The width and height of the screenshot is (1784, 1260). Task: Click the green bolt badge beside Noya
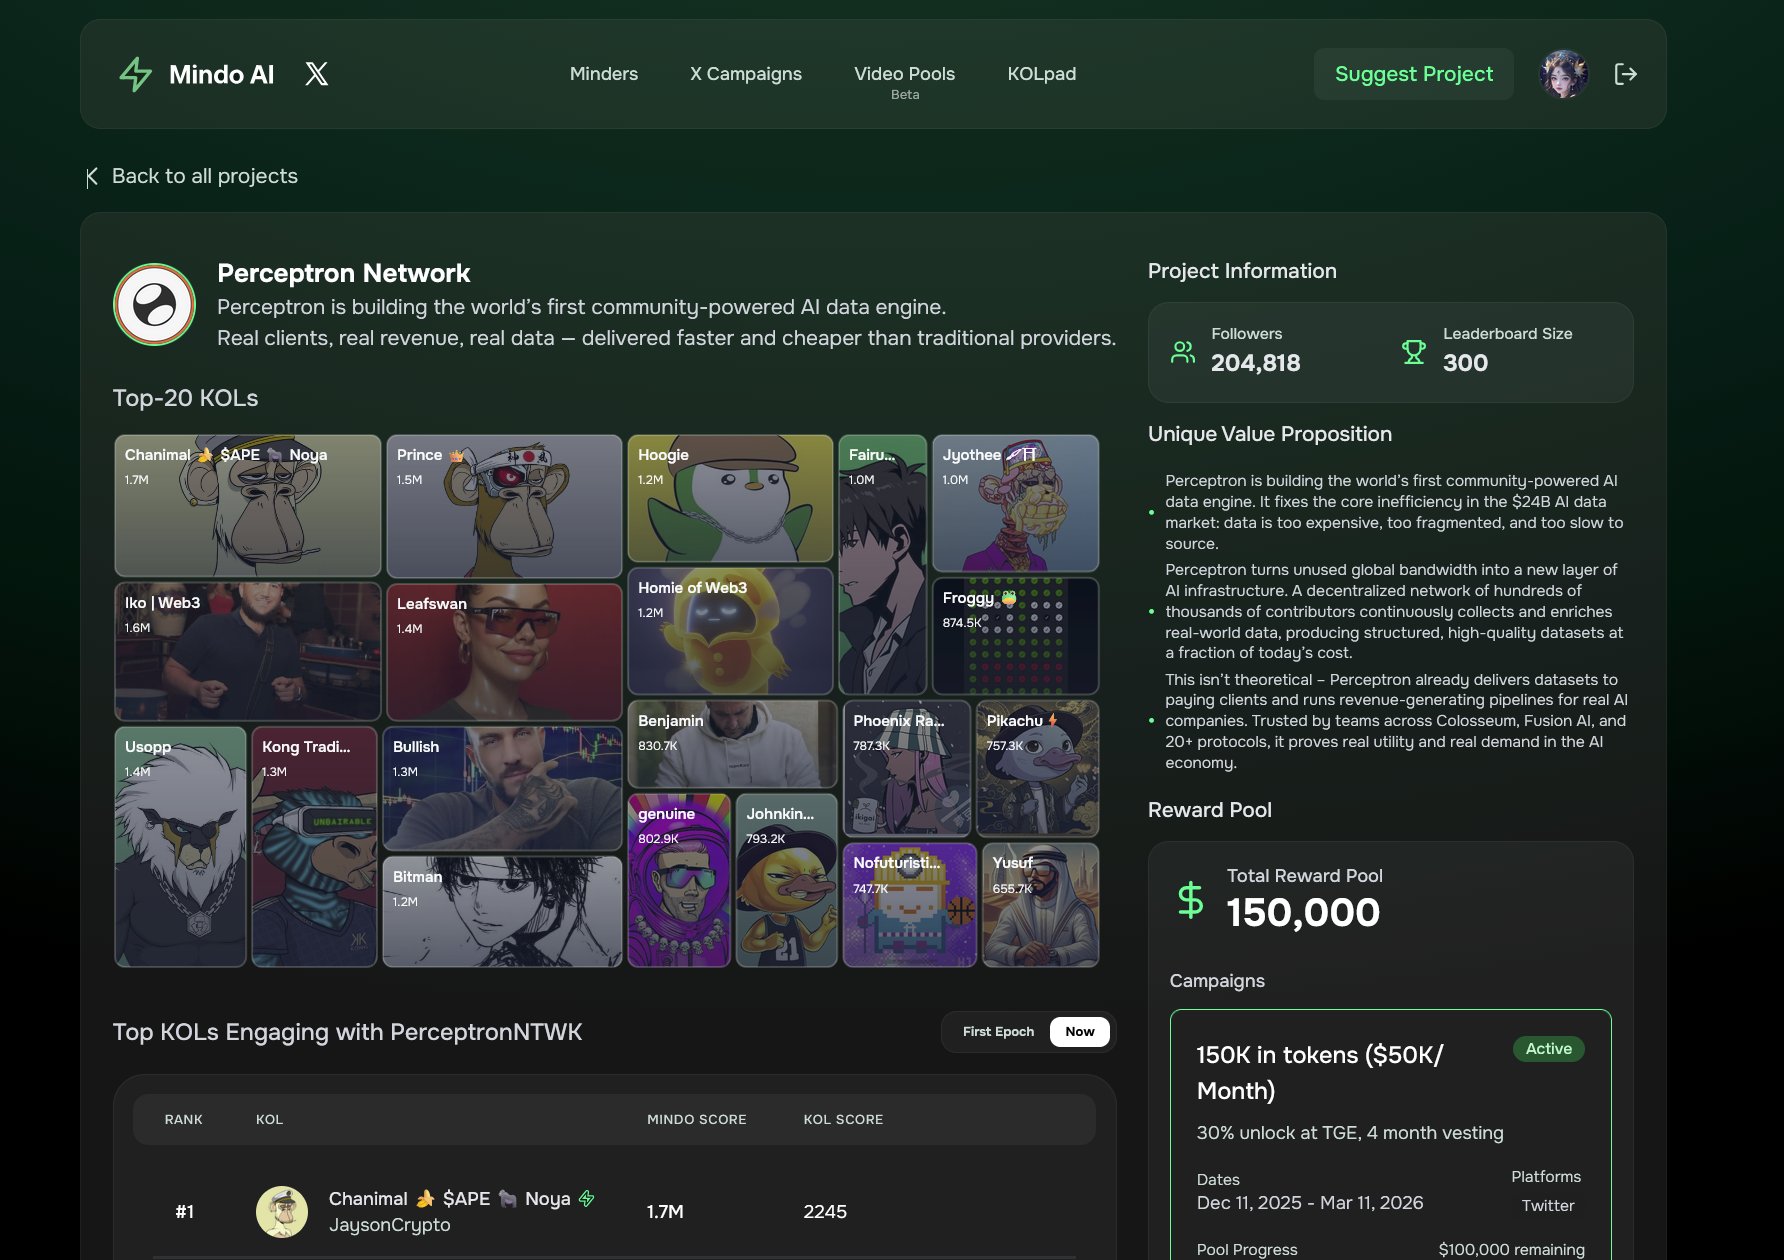[587, 1198]
